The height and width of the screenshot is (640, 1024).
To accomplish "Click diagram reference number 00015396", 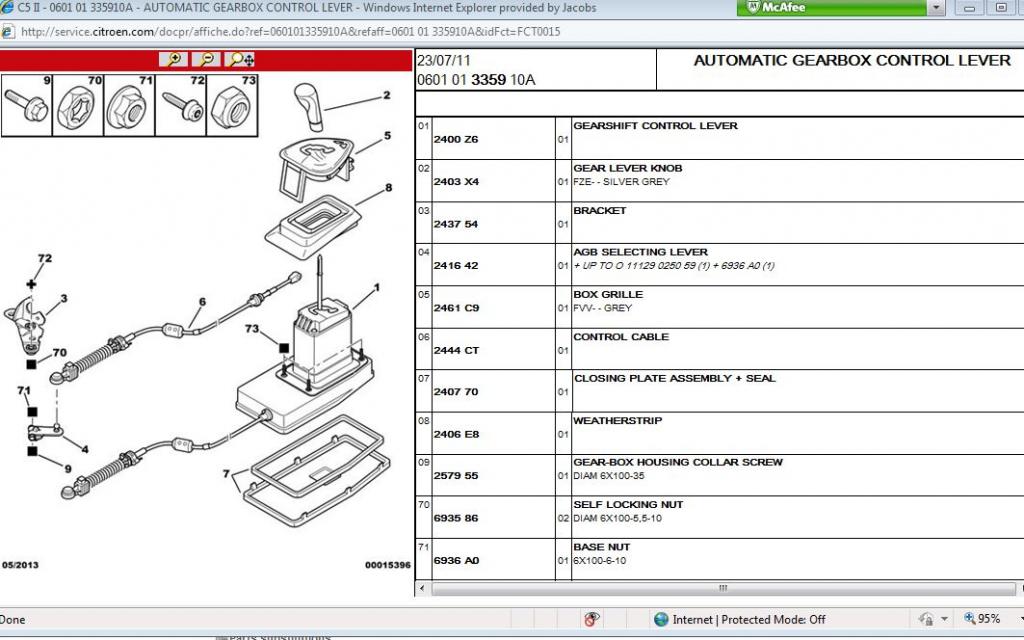I will tap(388, 565).
